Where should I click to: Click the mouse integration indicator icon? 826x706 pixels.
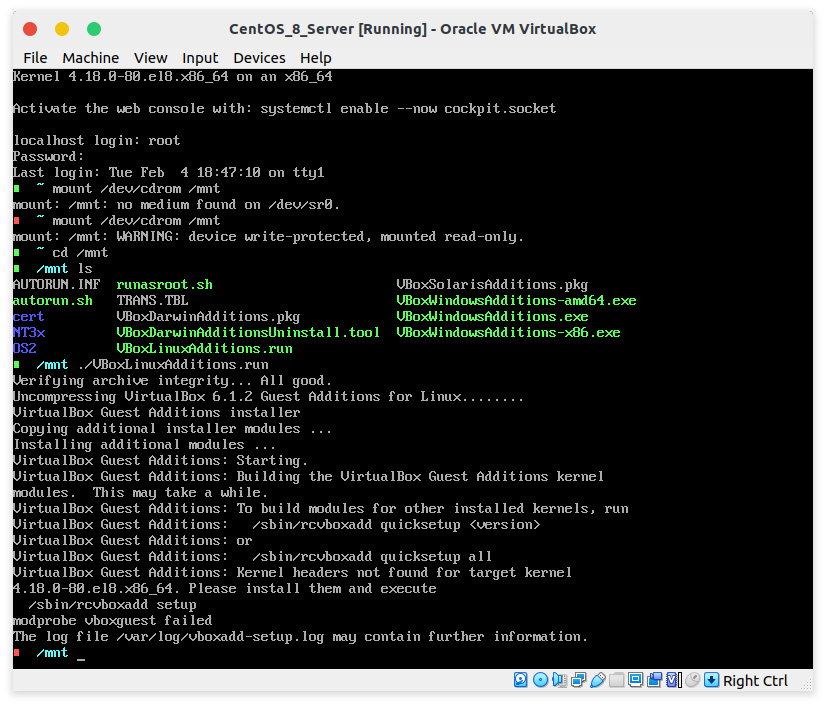tap(693, 680)
